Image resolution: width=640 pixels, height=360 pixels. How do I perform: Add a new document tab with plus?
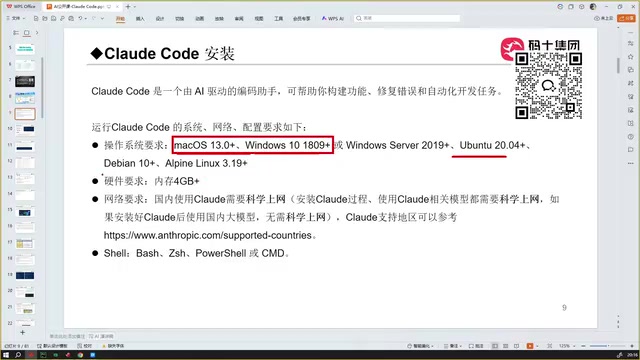point(128,7)
